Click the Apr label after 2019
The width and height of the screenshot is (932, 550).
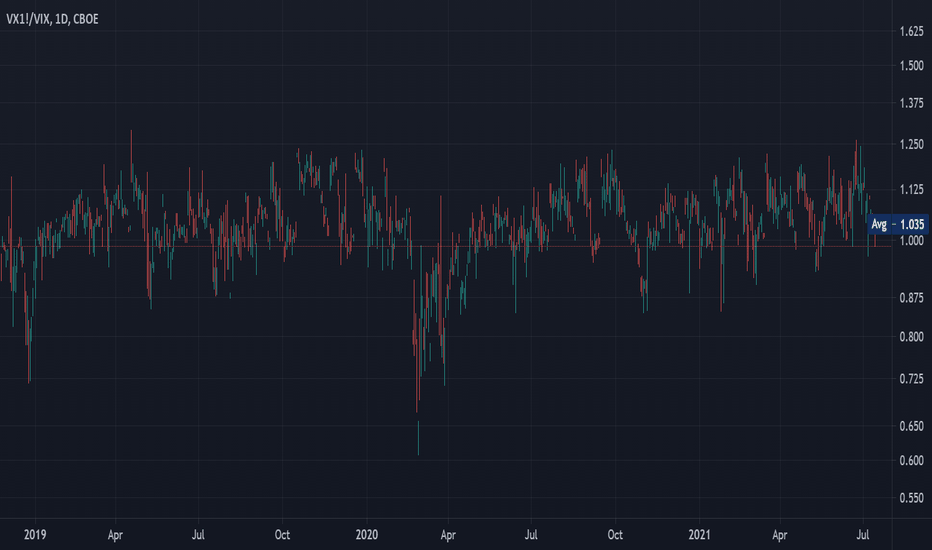coord(115,535)
